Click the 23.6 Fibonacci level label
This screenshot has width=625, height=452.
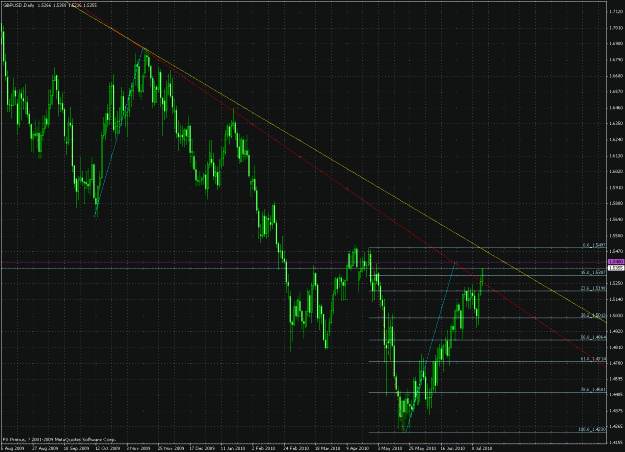(x=593, y=288)
